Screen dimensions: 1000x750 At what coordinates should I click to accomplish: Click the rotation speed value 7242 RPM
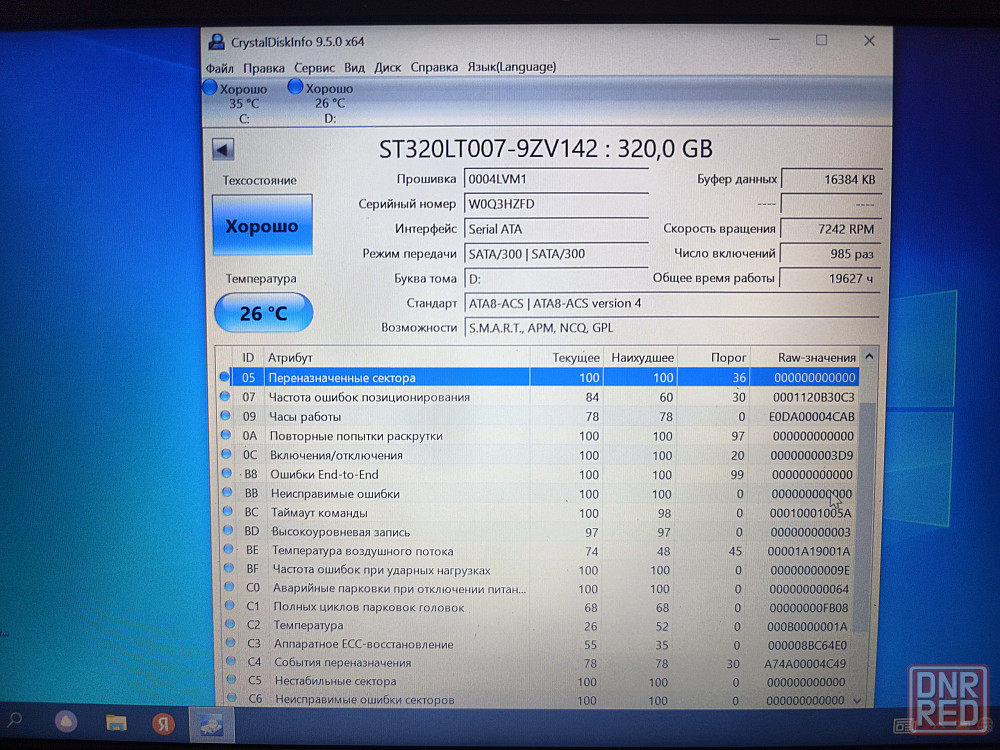point(830,229)
